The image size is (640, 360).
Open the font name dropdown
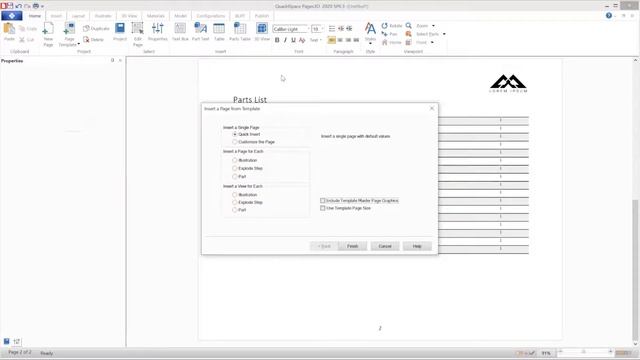click(308, 29)
